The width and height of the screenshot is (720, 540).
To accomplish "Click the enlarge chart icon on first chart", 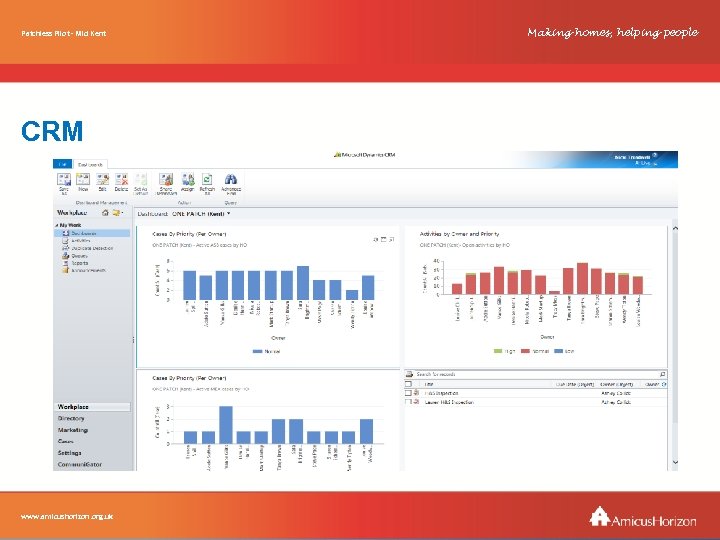I will [x=392, y=239].
